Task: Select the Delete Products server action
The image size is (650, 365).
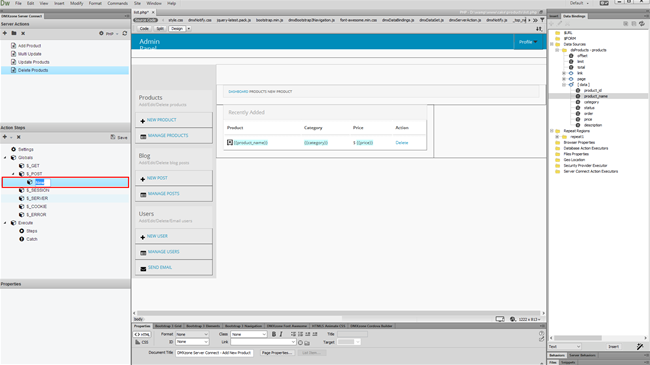Action: tap(65, 70)
